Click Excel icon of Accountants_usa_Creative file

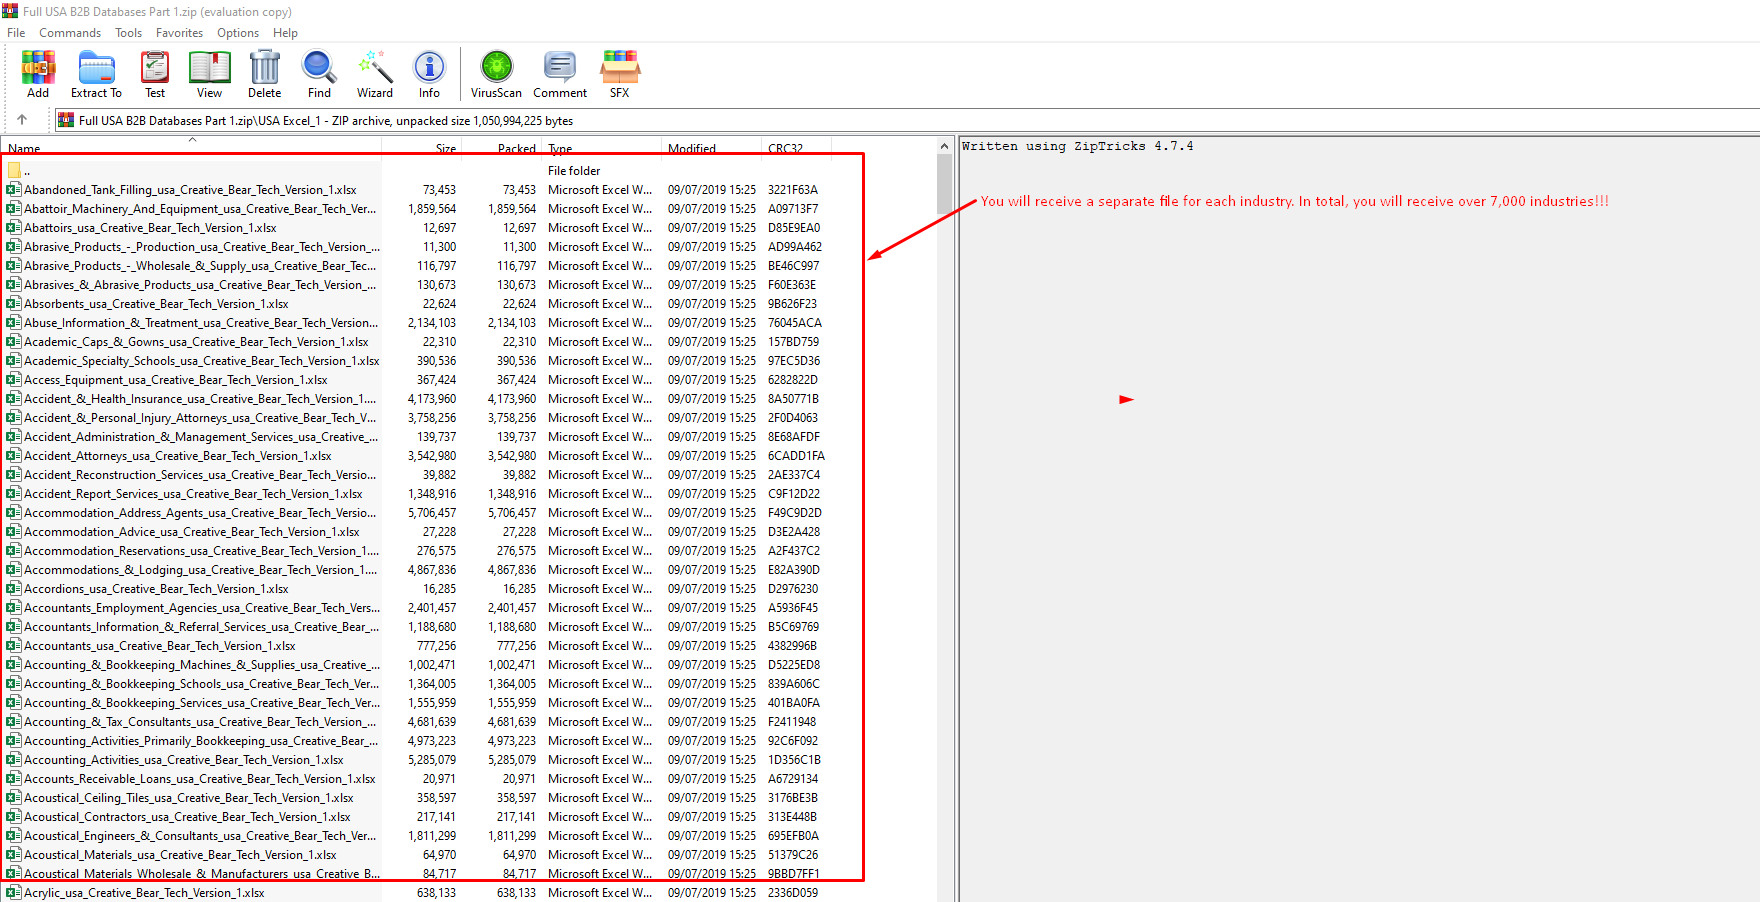point(14,645)
